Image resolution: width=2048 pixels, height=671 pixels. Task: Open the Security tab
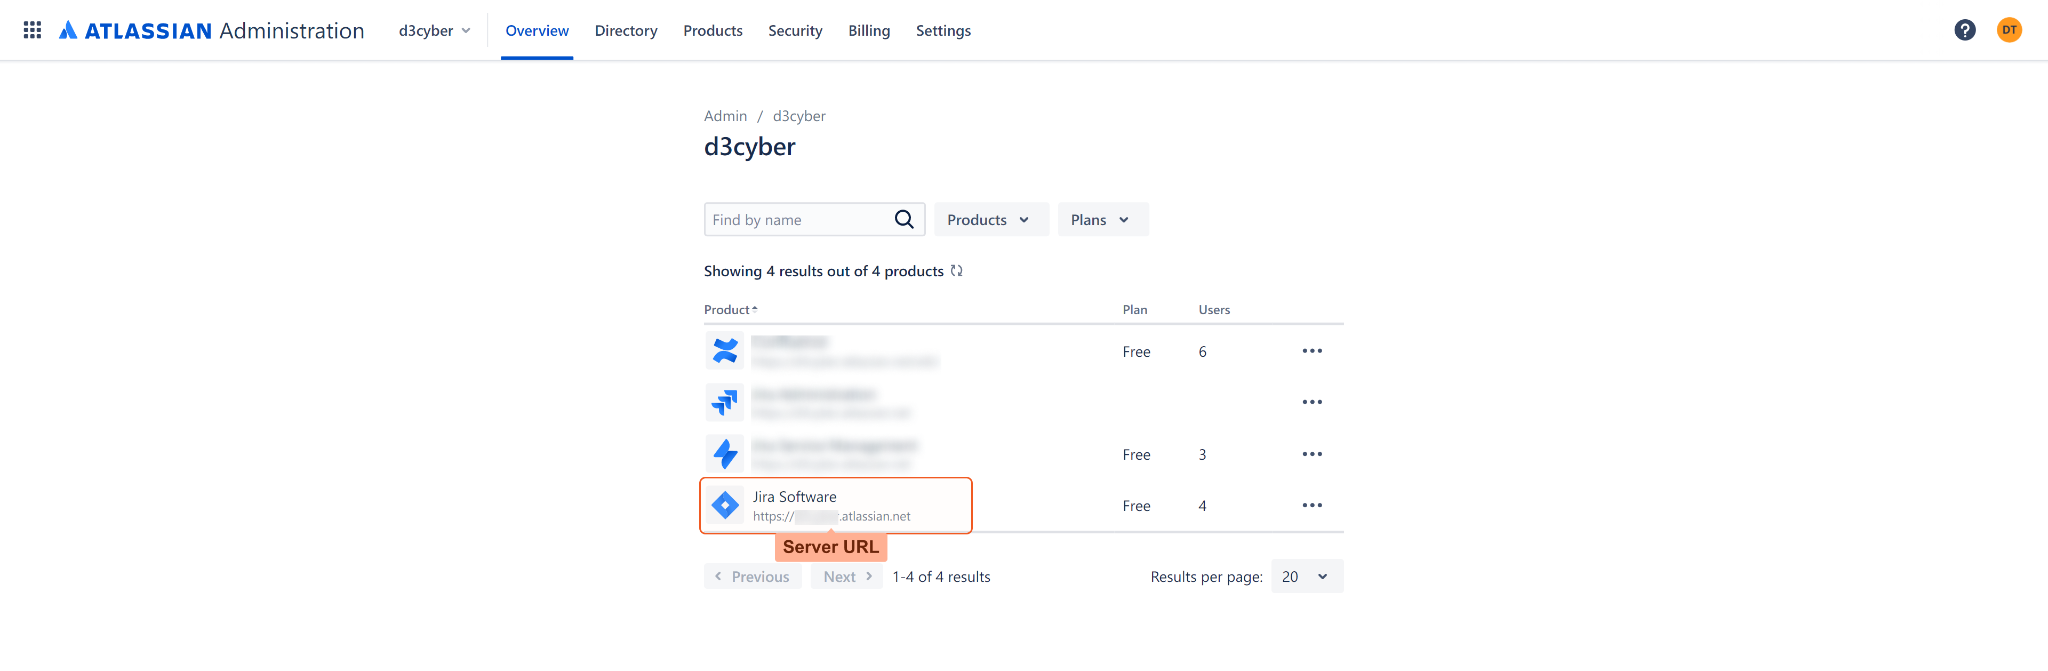(x=795, y=31)
